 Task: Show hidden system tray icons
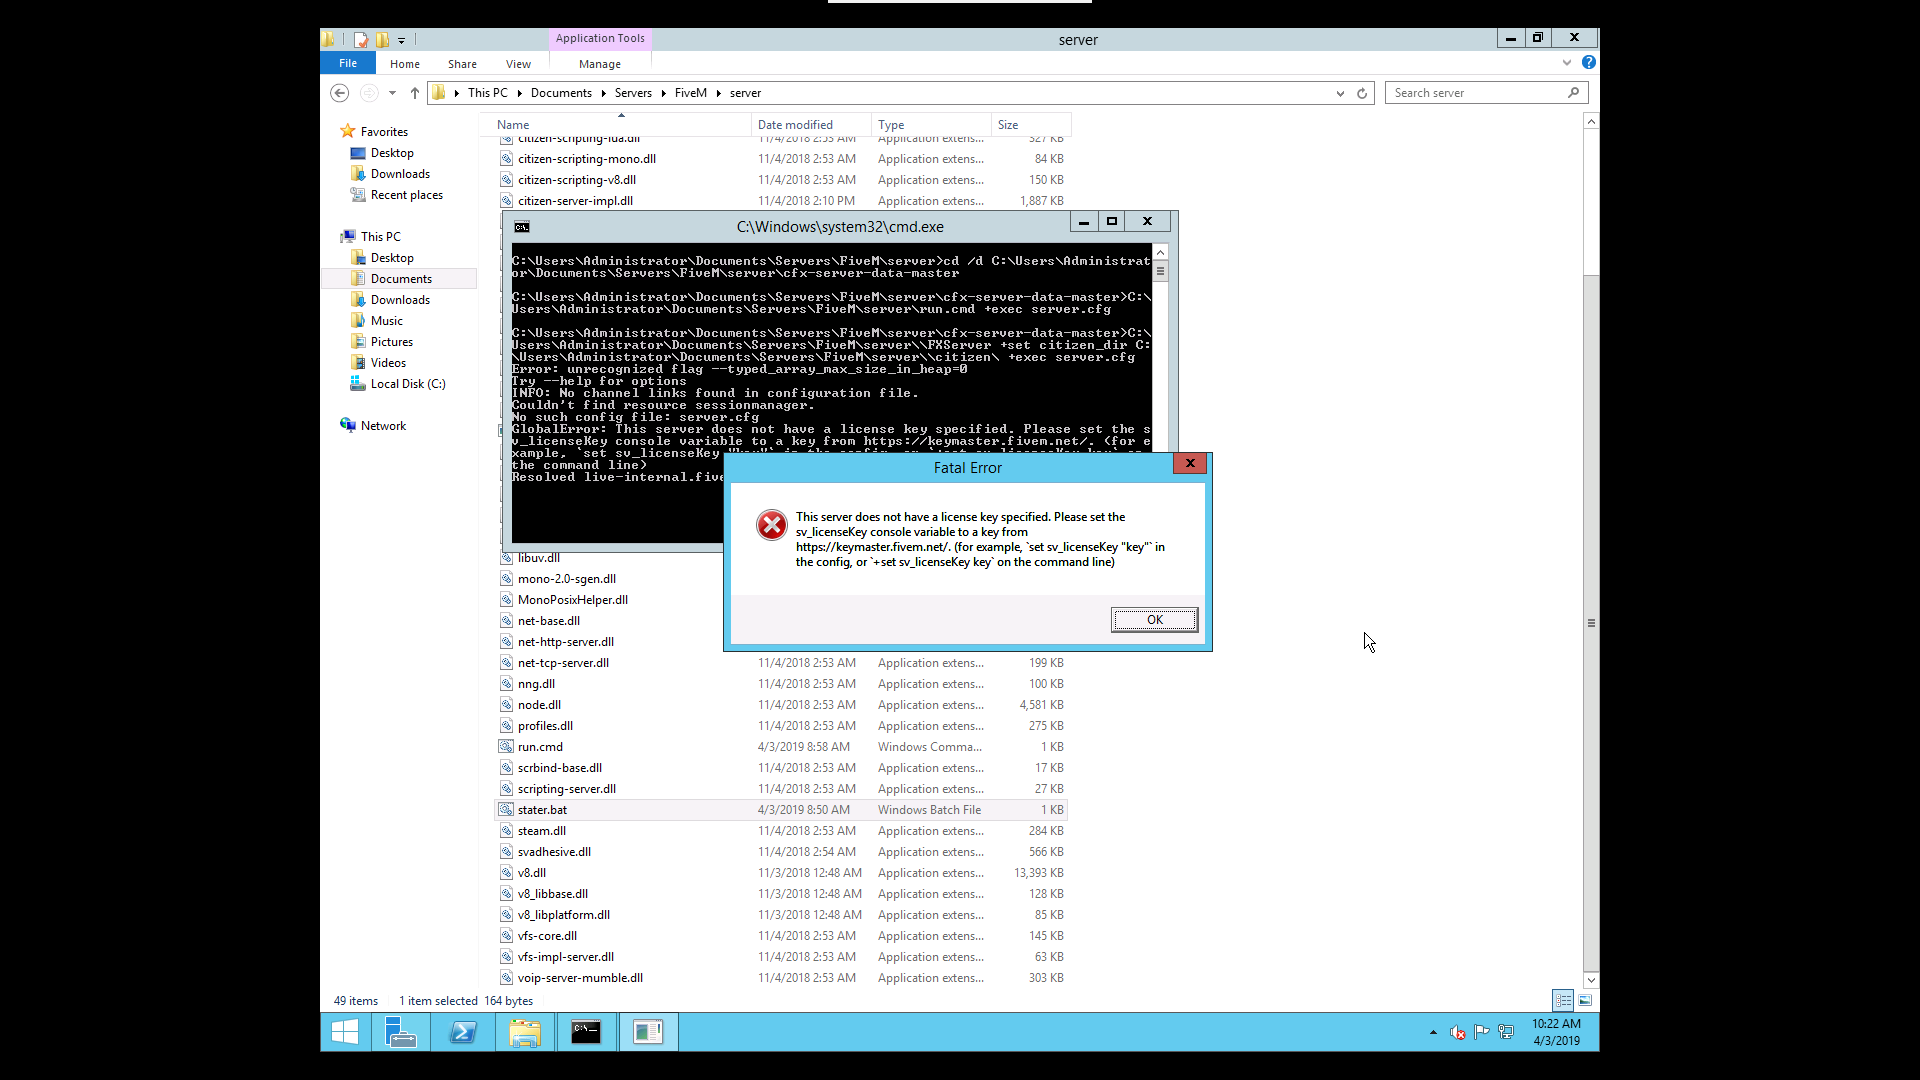tap(1433, 1032)
